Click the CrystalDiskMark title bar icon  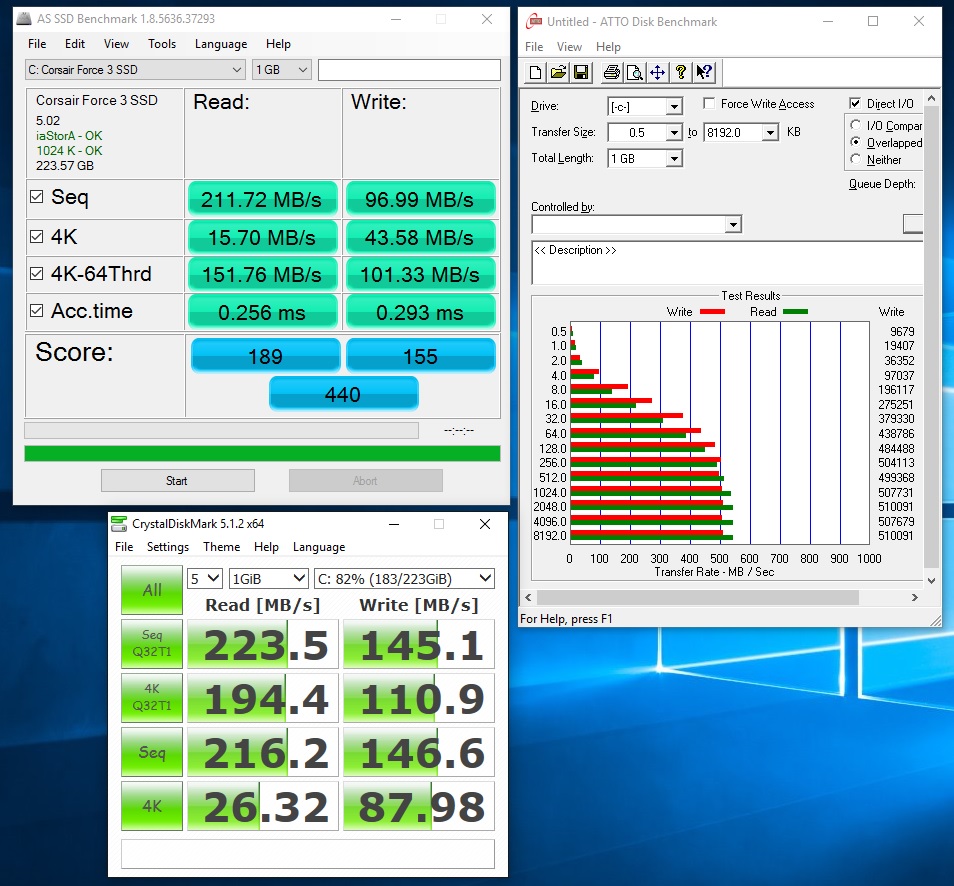tap(119, 523)
